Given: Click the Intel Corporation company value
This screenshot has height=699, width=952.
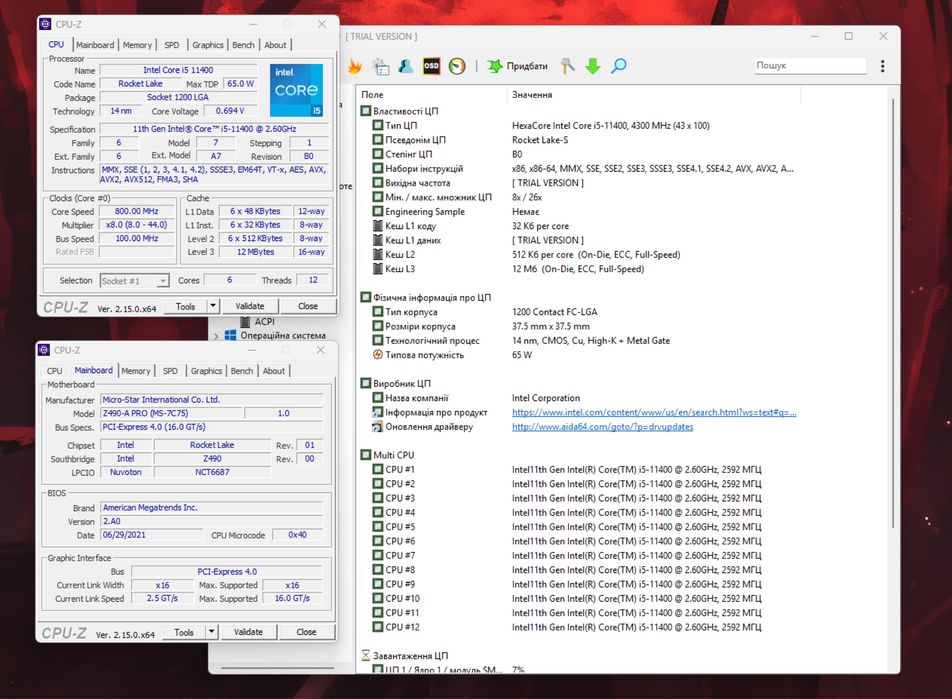Looking at the screenshot, I should [x=546, y=398].
